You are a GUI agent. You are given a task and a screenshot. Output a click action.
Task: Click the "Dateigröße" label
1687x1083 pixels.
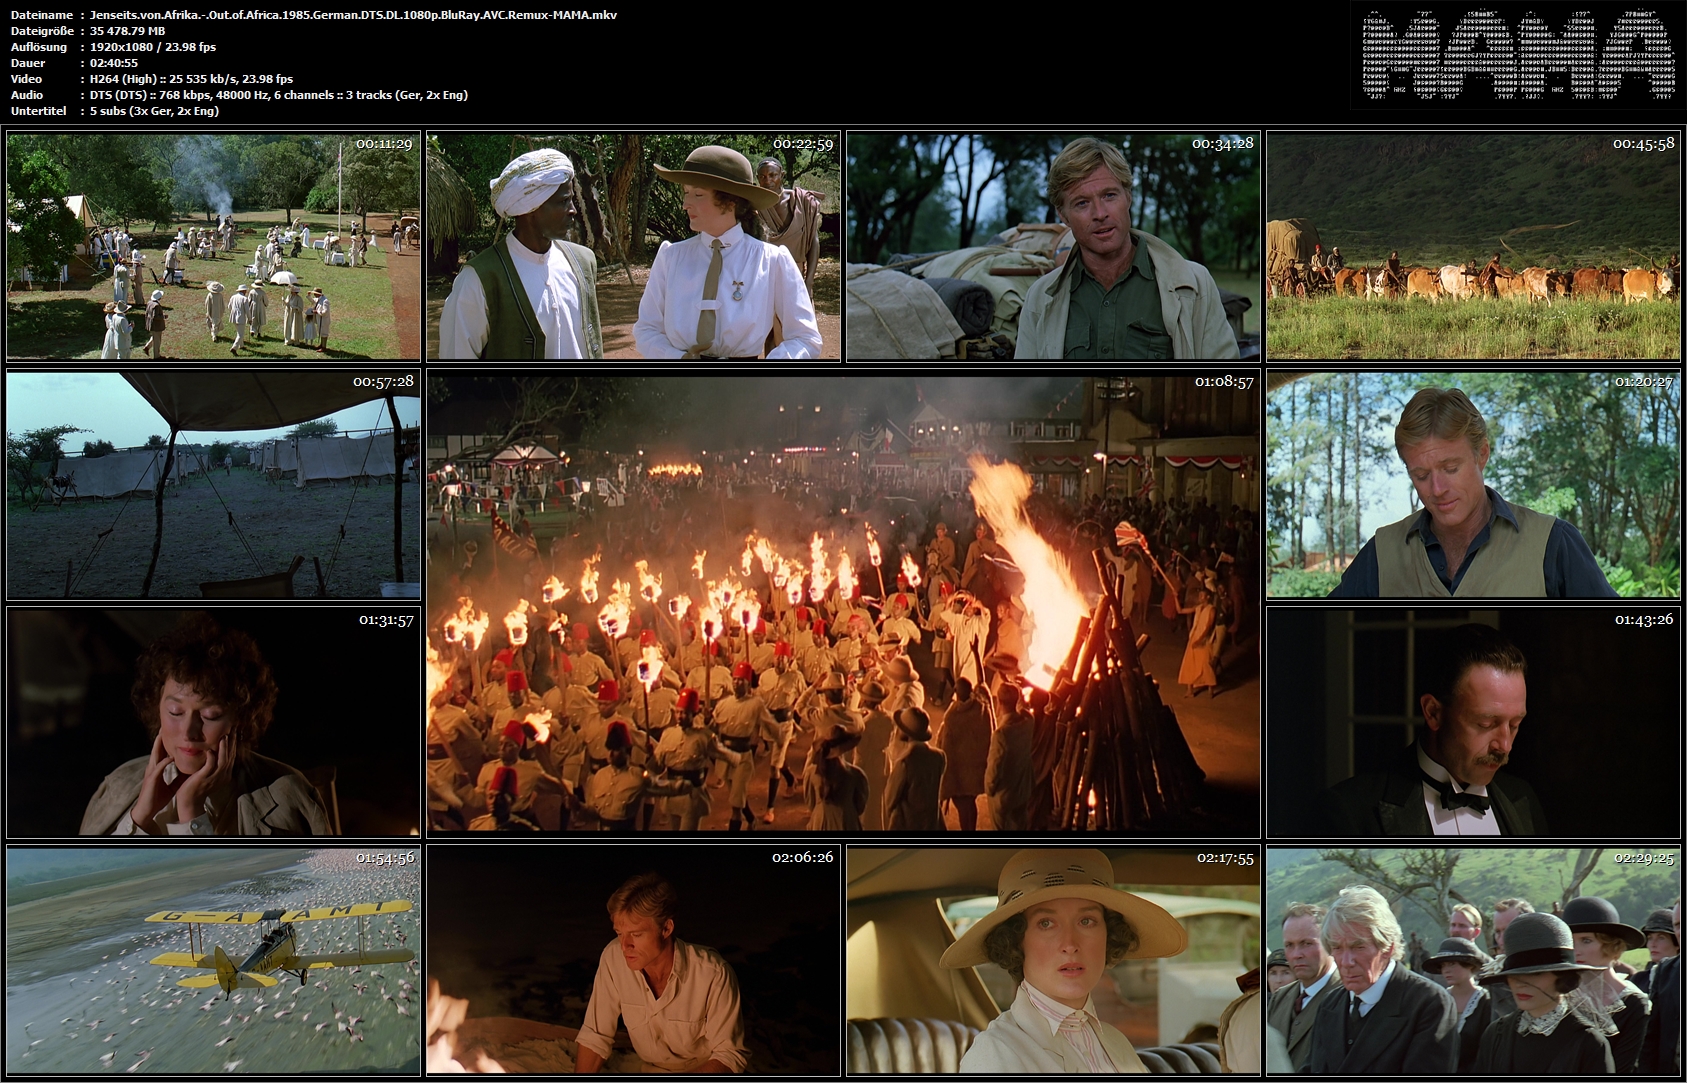(x=42, y=31)
